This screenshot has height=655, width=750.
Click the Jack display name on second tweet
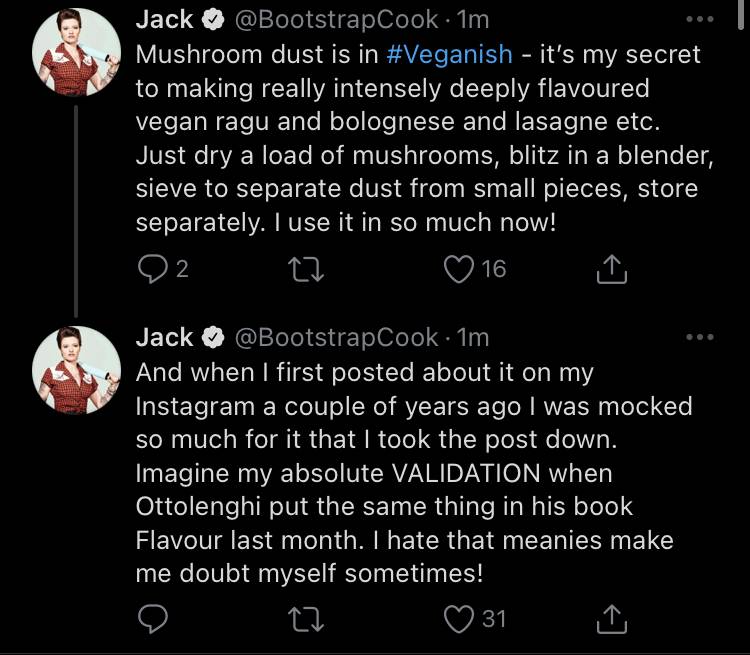[164, 337]
